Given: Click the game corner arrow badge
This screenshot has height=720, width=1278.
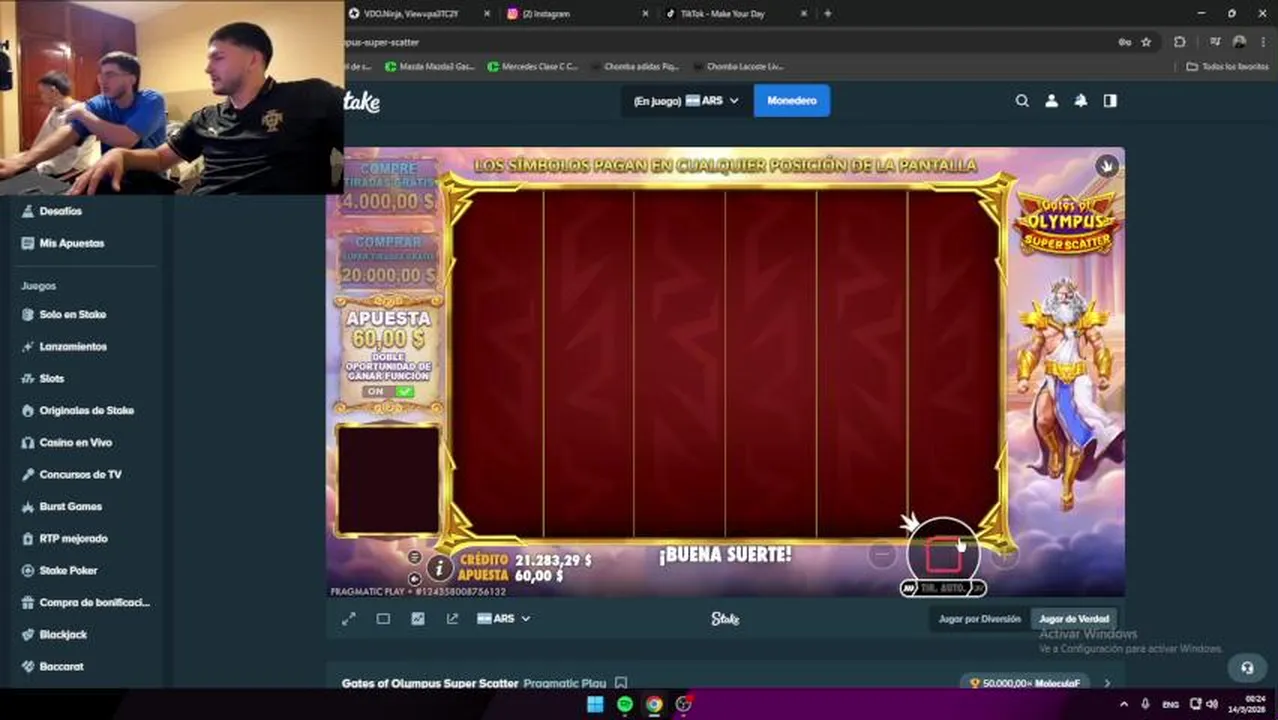Looking at the screenshot, I should [1106, 166].
